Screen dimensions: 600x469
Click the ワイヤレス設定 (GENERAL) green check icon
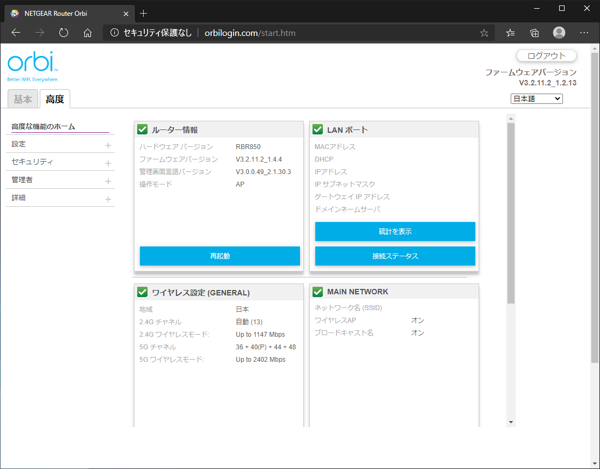pyautogui.click(x=142, y=292)
